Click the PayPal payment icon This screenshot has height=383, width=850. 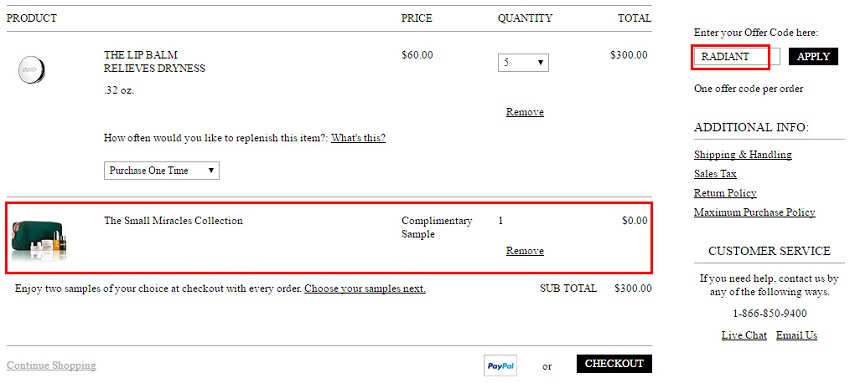click(500, 365)
